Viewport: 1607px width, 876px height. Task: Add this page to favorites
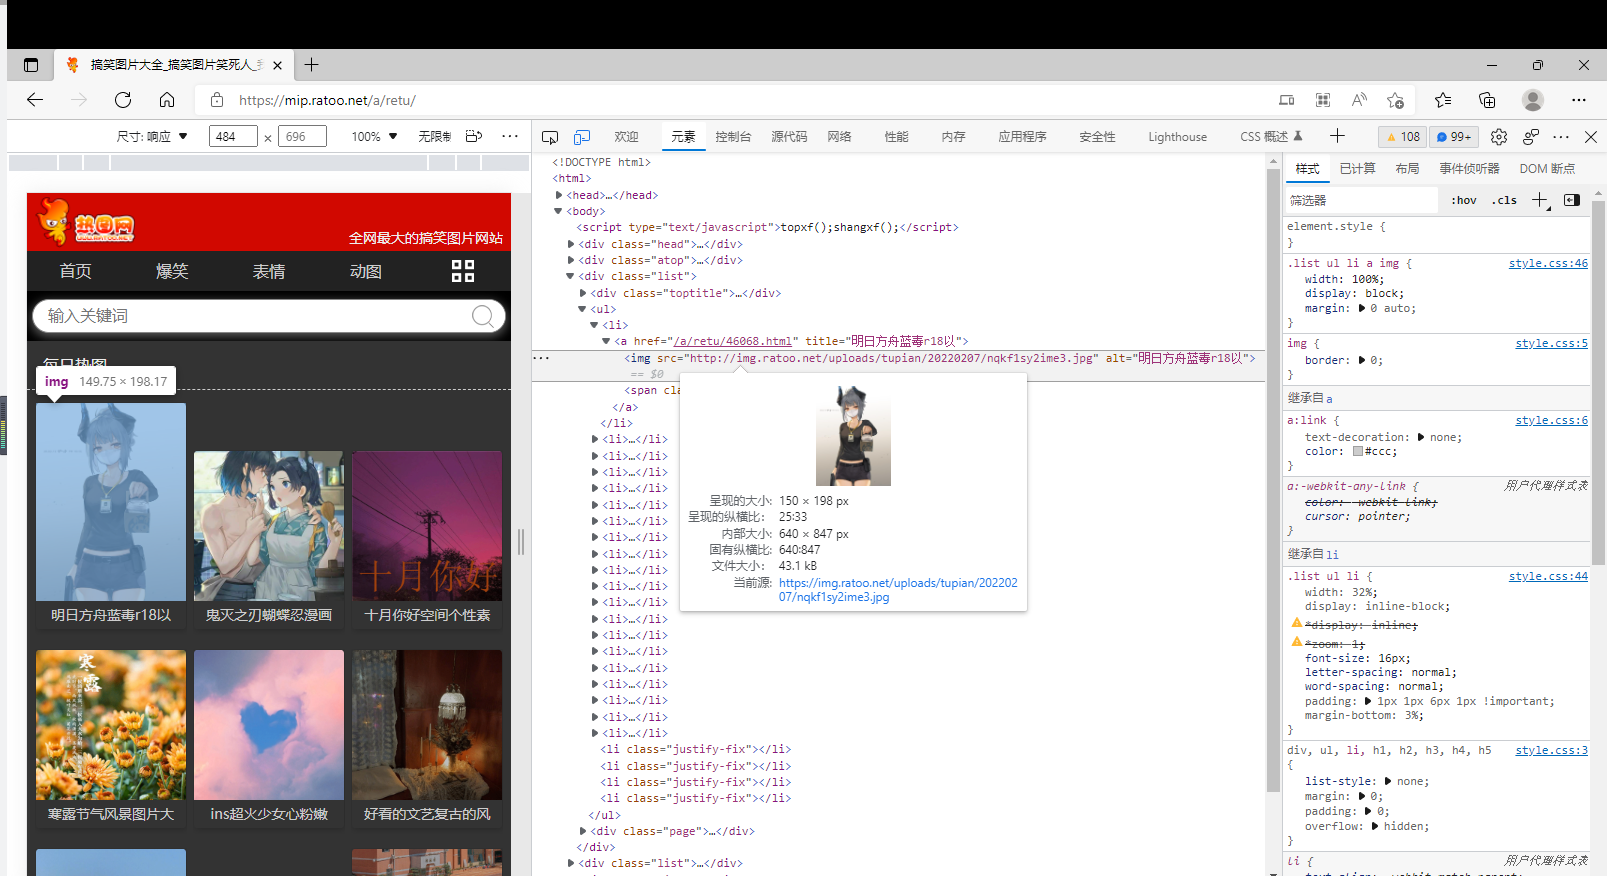click(x=1395, y=100)
